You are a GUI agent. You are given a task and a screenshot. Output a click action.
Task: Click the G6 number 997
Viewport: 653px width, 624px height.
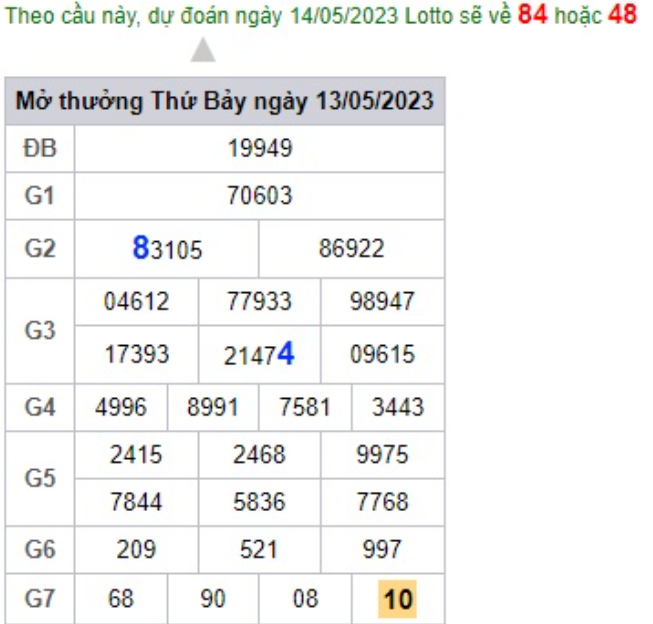coord(382,549)
